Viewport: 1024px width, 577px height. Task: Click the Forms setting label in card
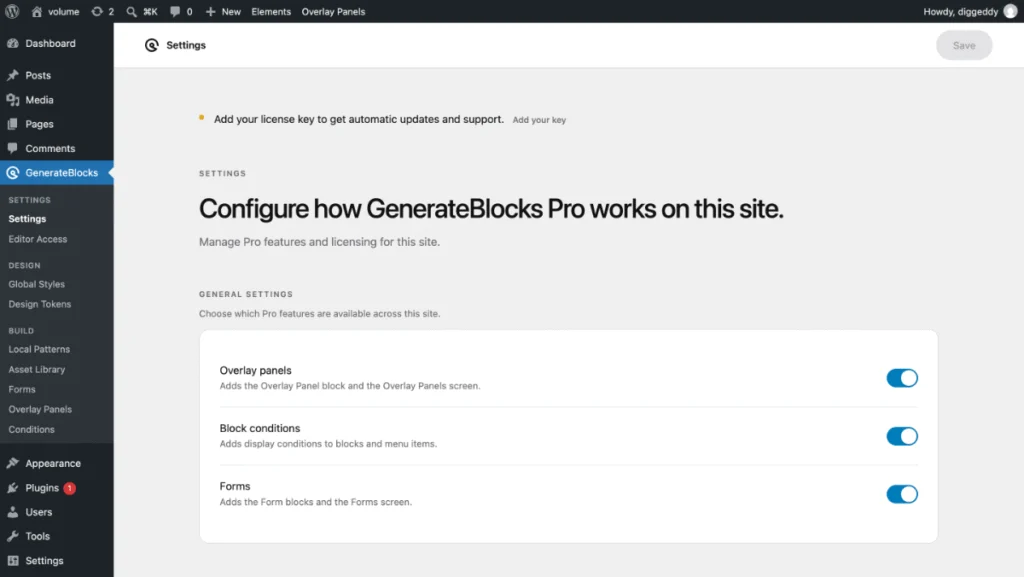(235, 486)
